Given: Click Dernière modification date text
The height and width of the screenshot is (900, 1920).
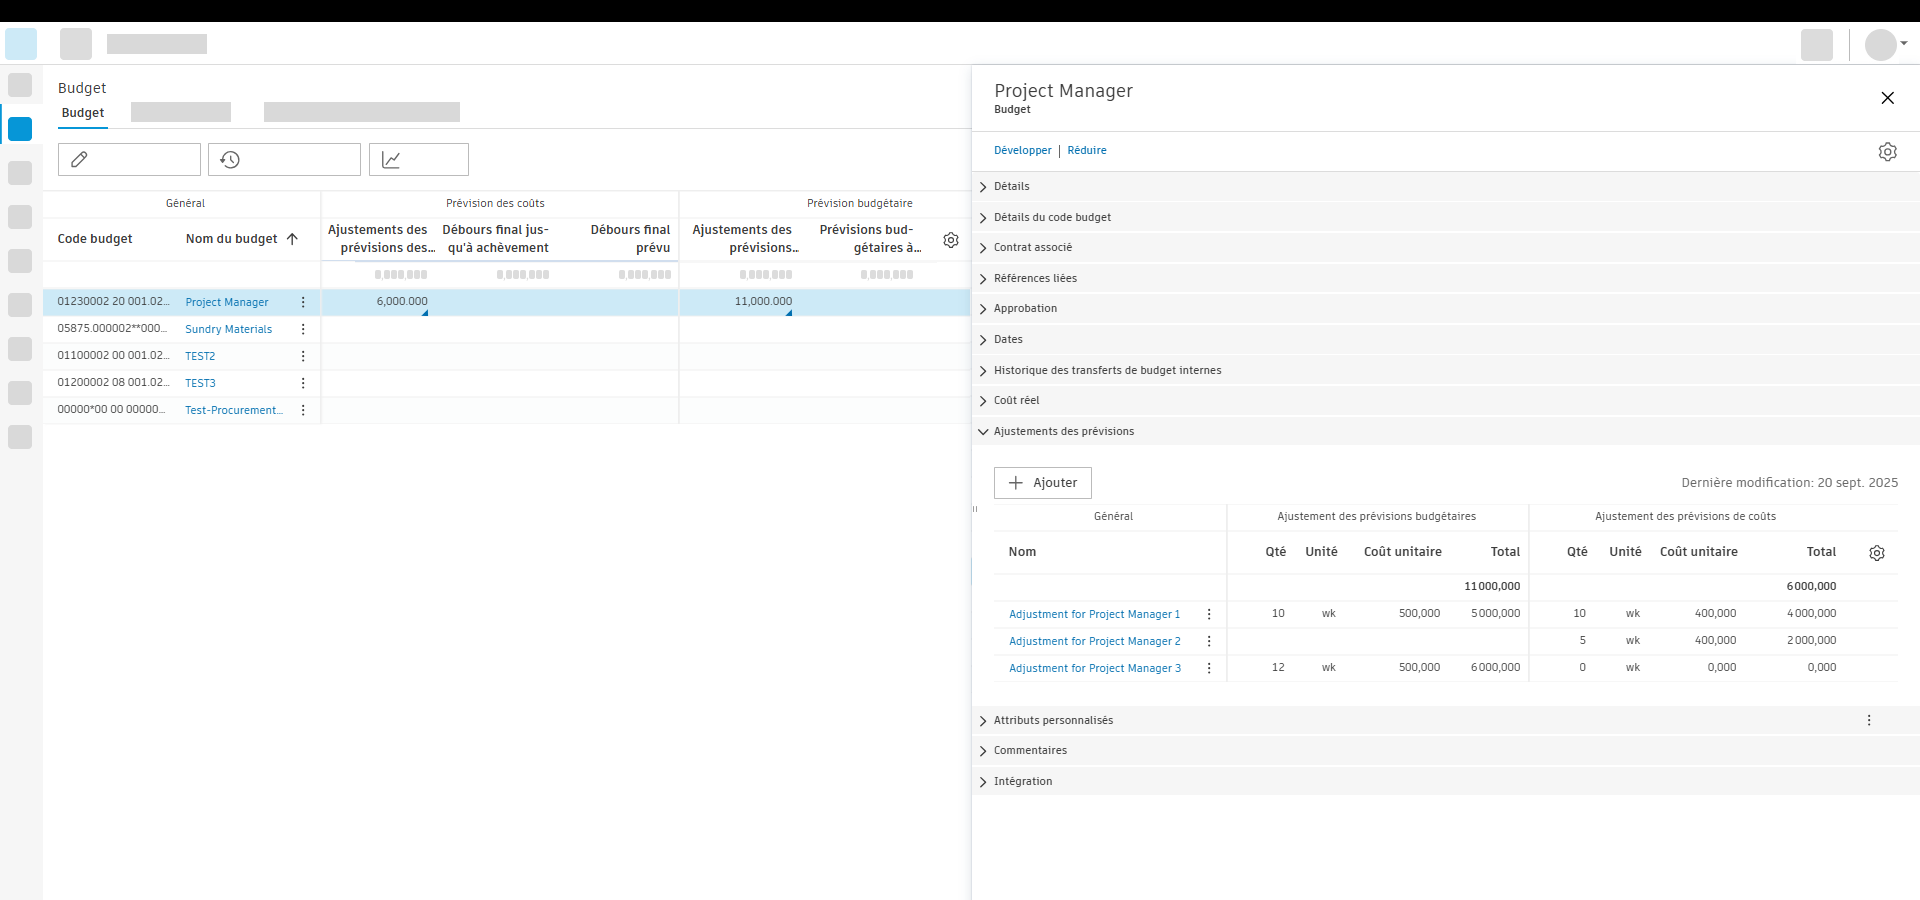Looking at the screenshot, I should (1789, 483).
